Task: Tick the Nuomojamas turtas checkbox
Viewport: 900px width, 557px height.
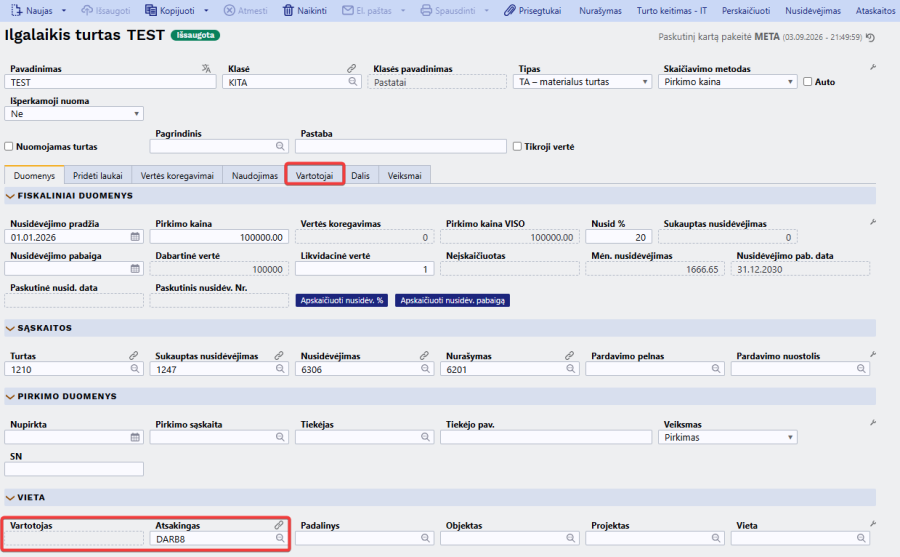Action: tap(9, 146)
